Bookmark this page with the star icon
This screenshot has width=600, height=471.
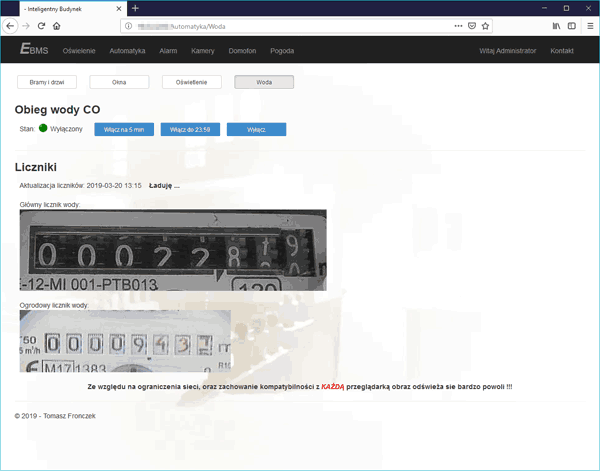(x=487, y=25)
